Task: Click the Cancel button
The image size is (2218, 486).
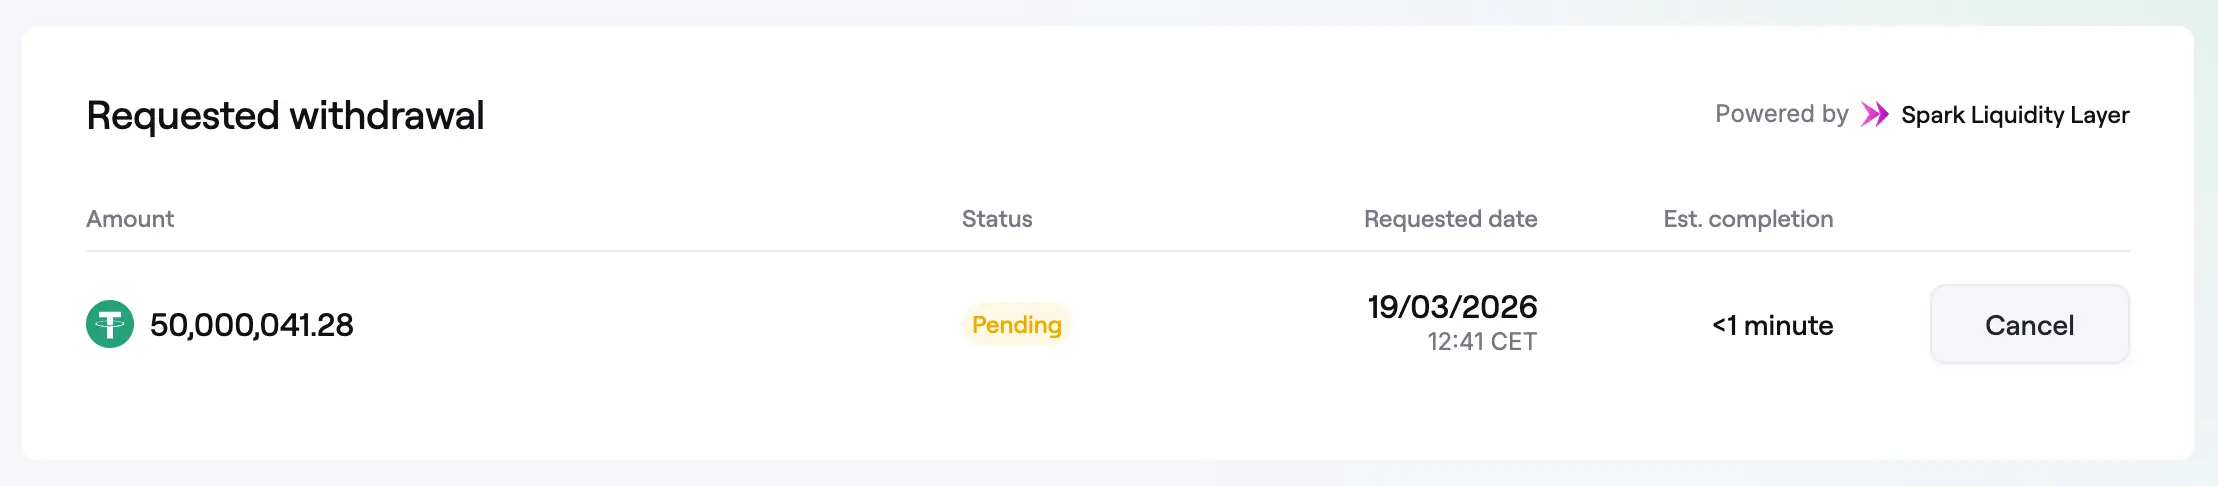Action: coord(2029,325)
